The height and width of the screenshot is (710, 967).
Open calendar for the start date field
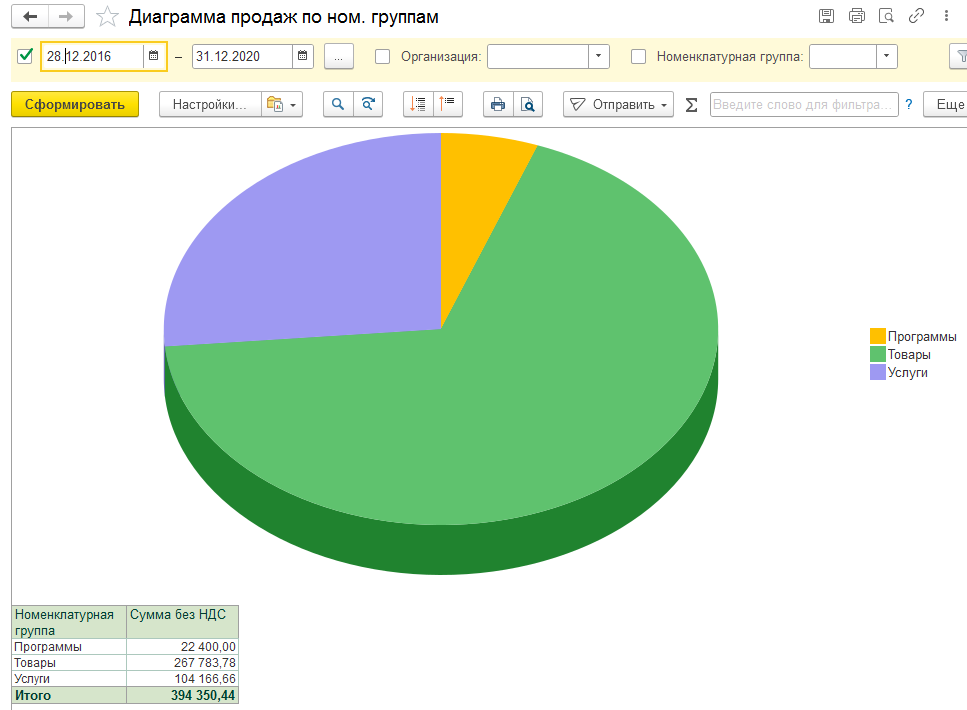(x=154, y=56)
